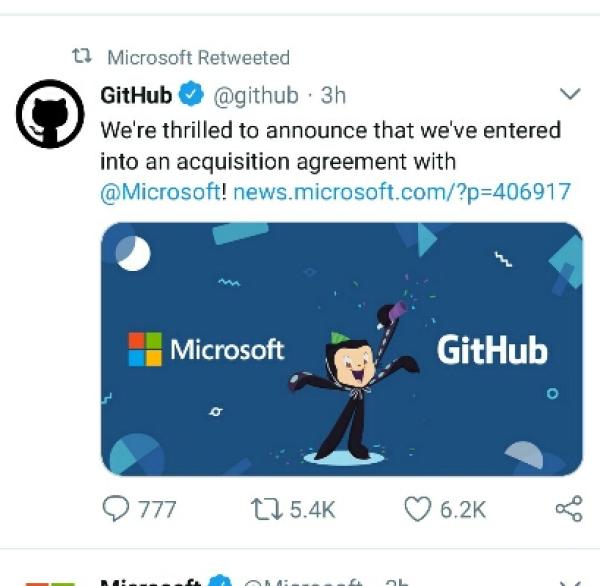
Task: Open the tweet's 3h timestamp
Action: pos(333,96)
